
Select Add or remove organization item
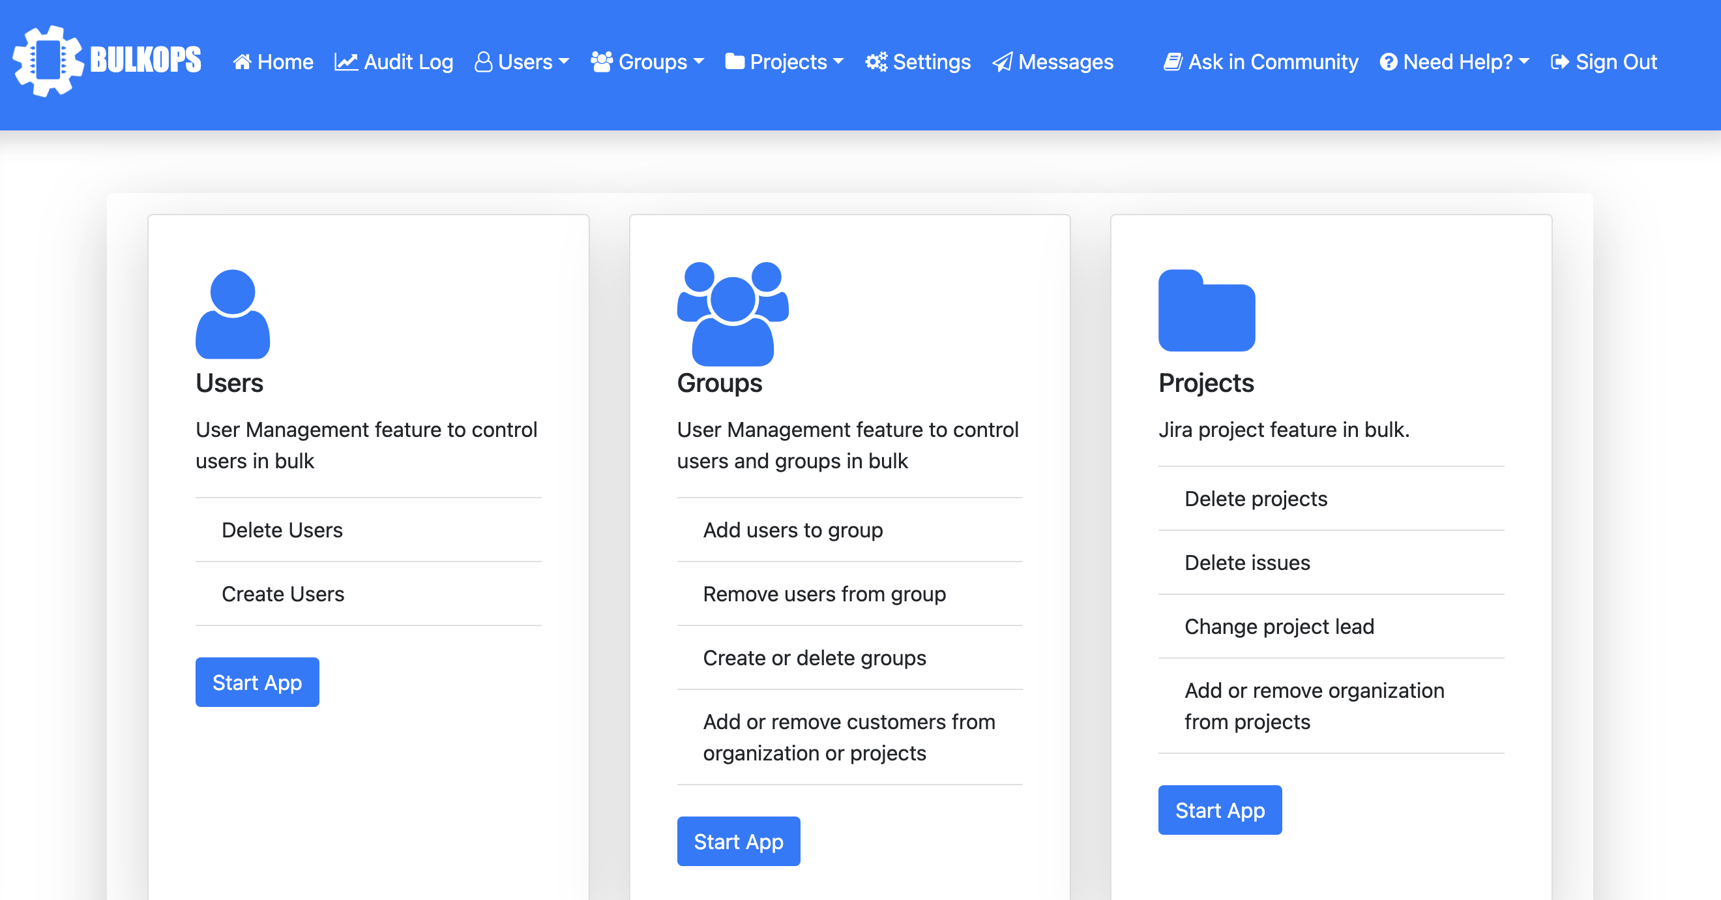tap(1331, 706)
